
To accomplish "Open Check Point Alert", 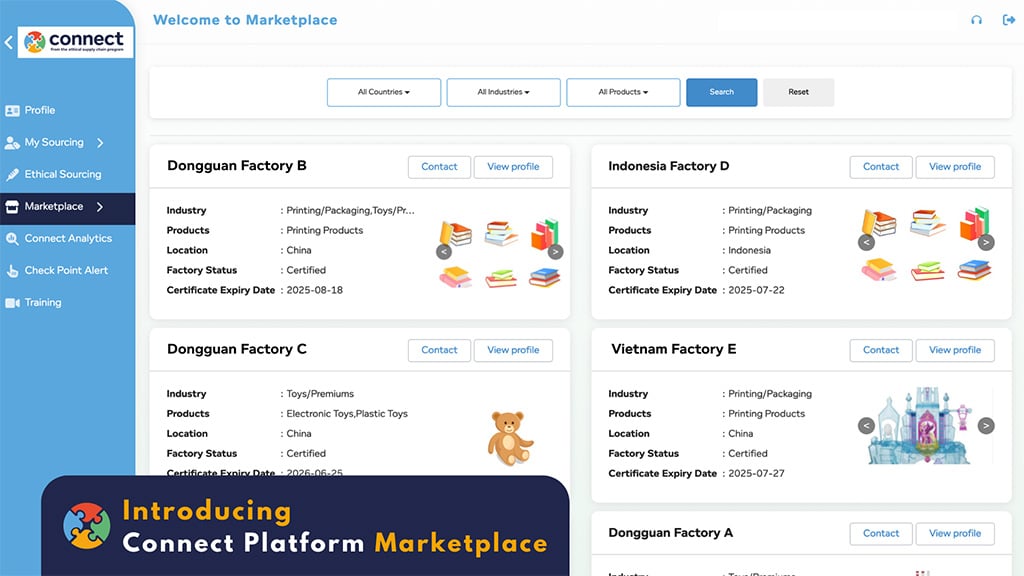I will tap(67, 270).
